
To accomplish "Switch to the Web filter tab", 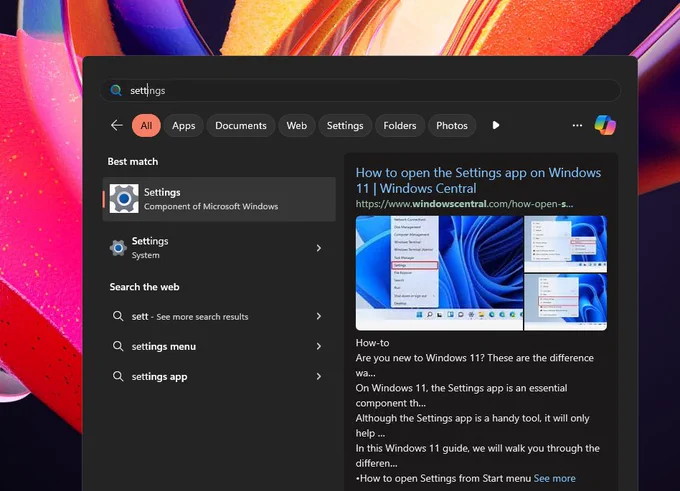I will (x=297, y=125).
